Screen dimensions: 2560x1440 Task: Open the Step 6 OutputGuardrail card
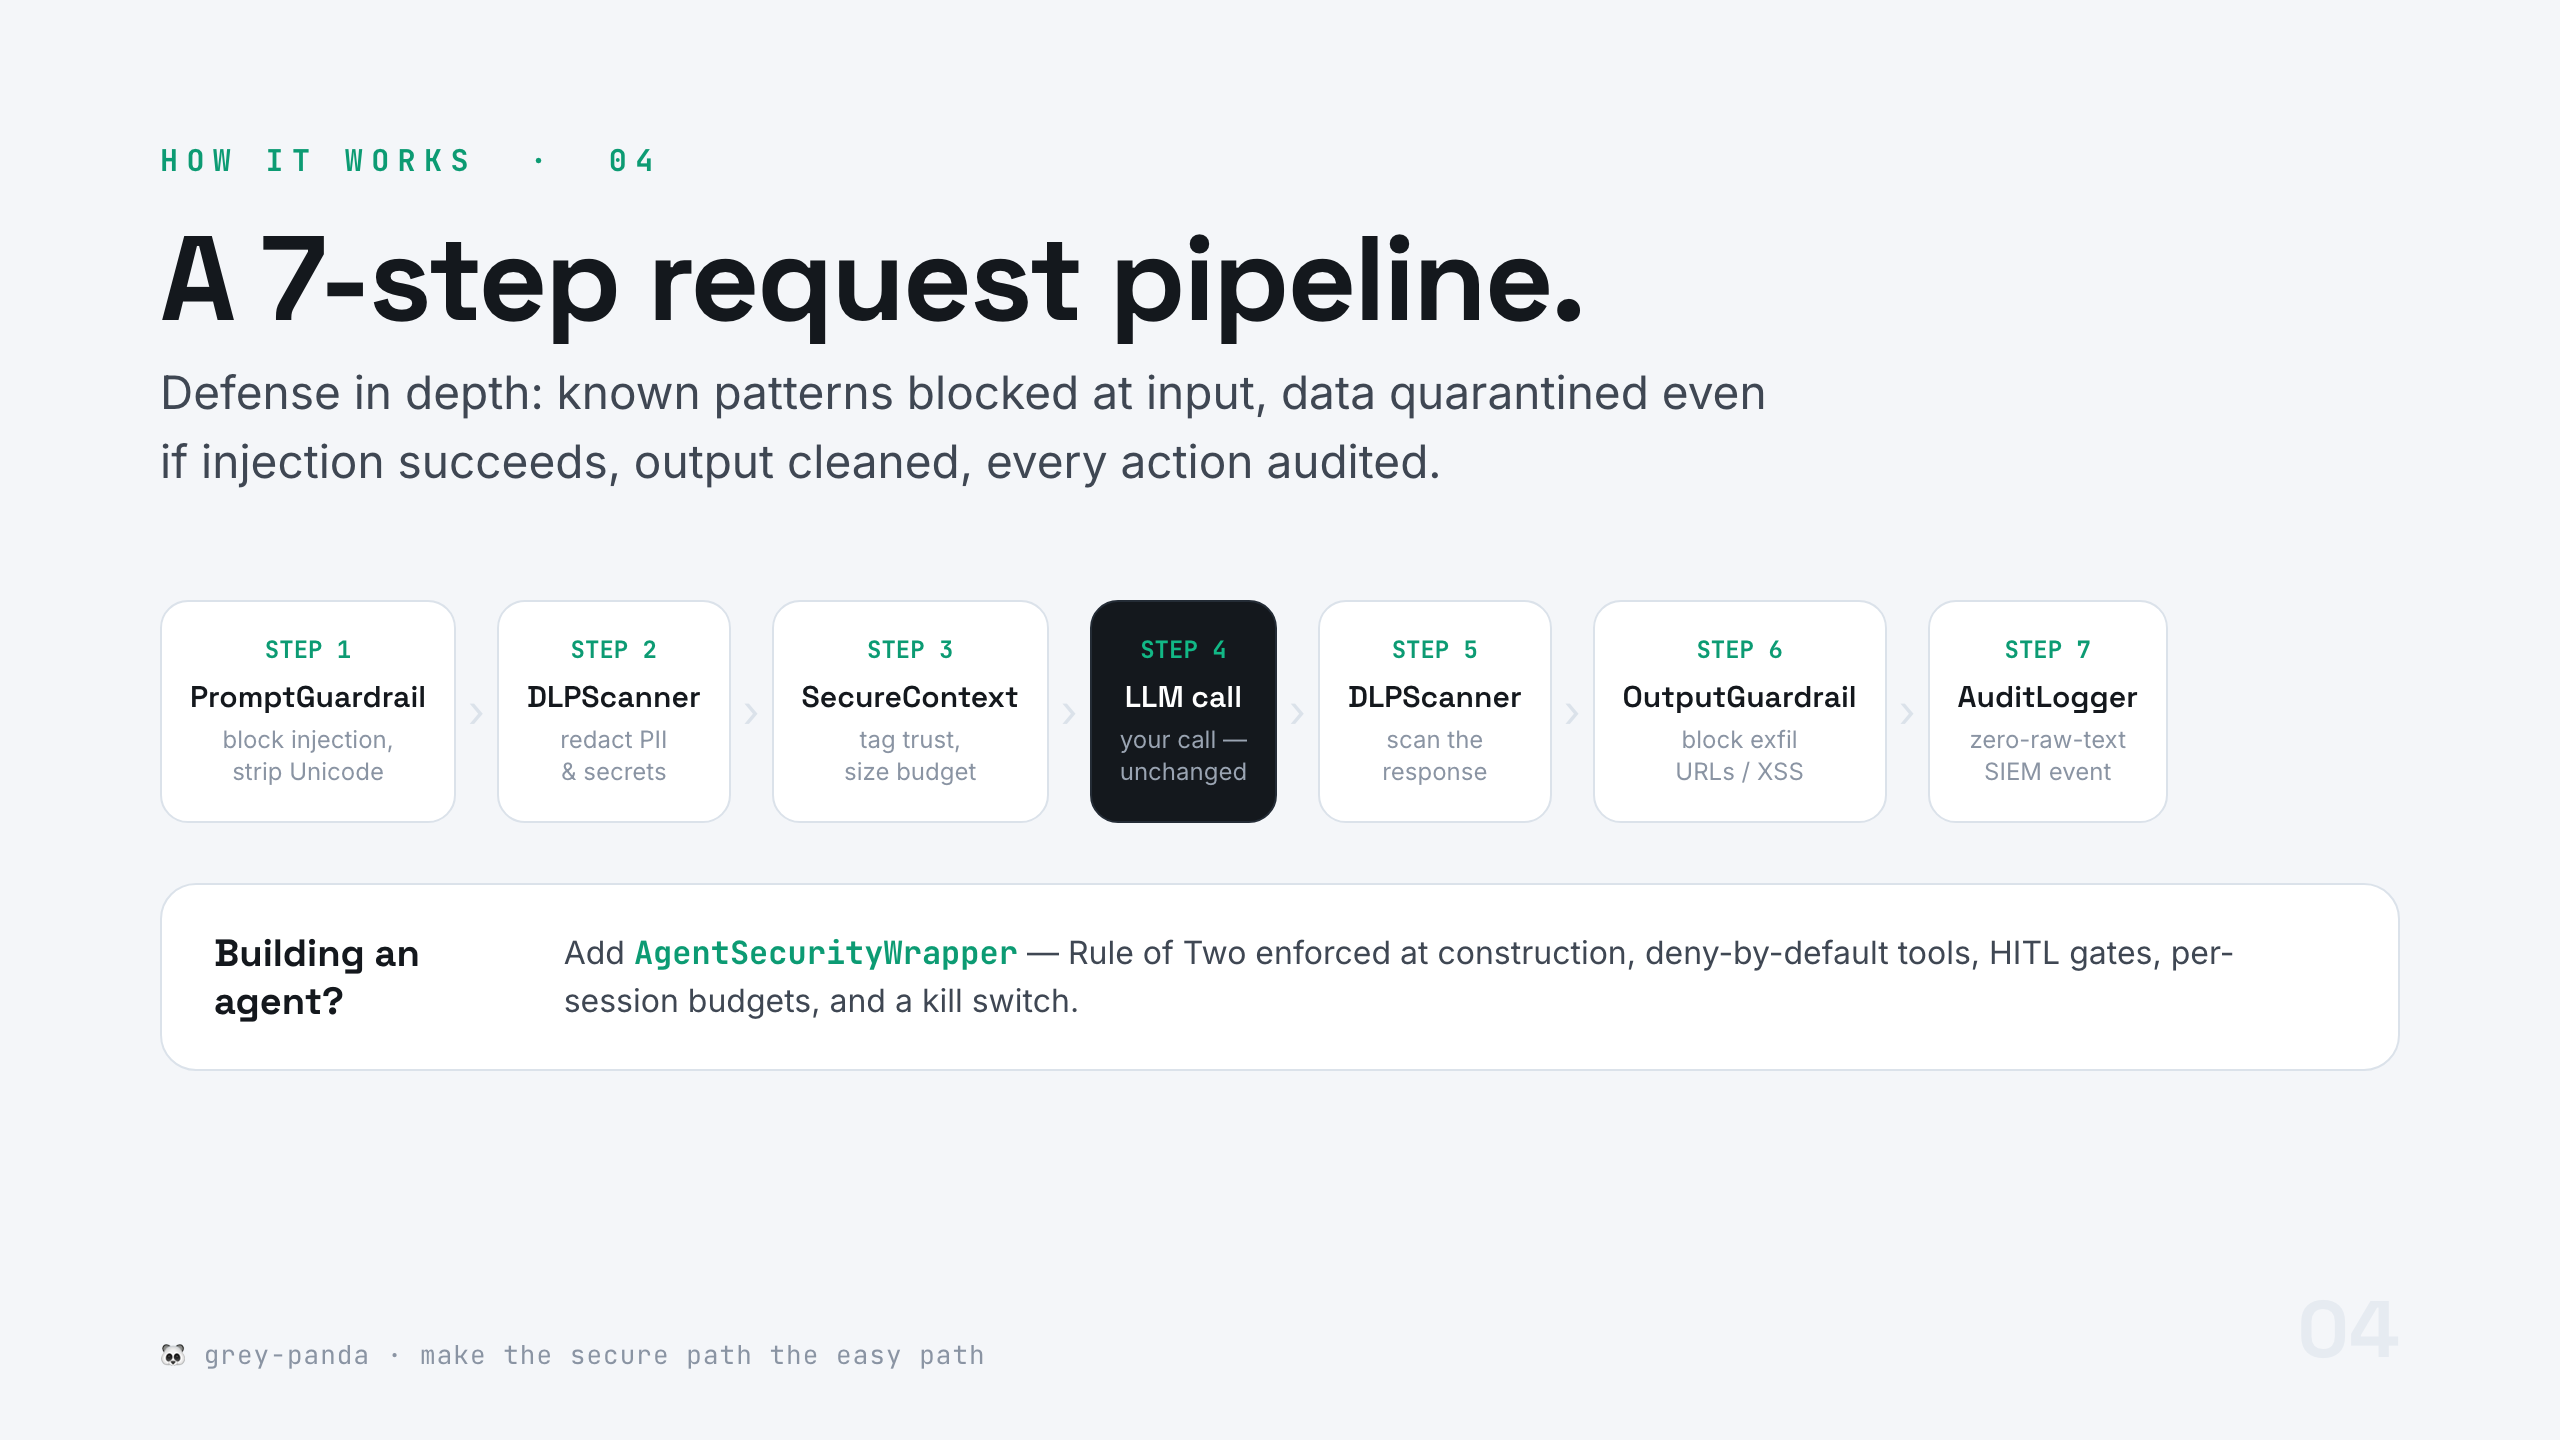(x=1740, y=711)
